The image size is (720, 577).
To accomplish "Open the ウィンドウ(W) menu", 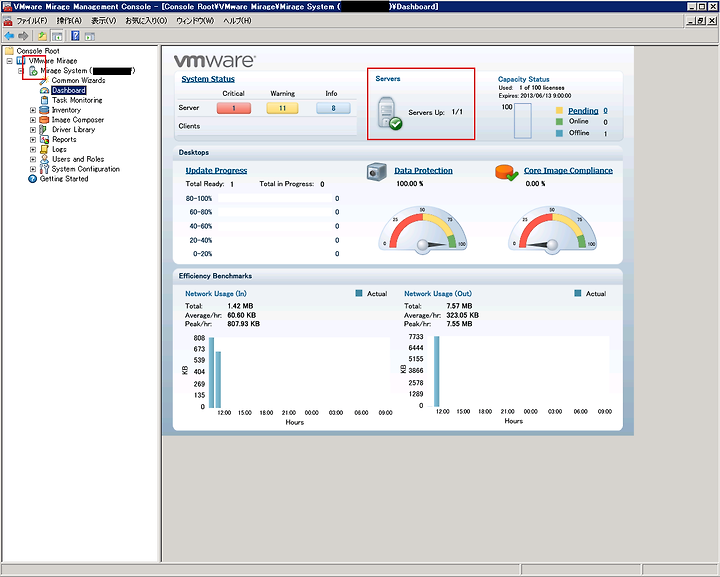I will 195,21.
